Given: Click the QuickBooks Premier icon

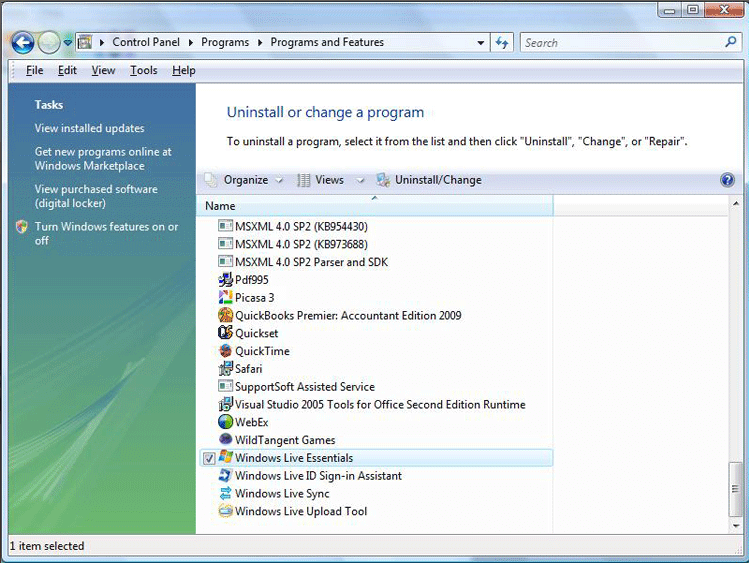Looking at the screenshot, I should 225,315.
